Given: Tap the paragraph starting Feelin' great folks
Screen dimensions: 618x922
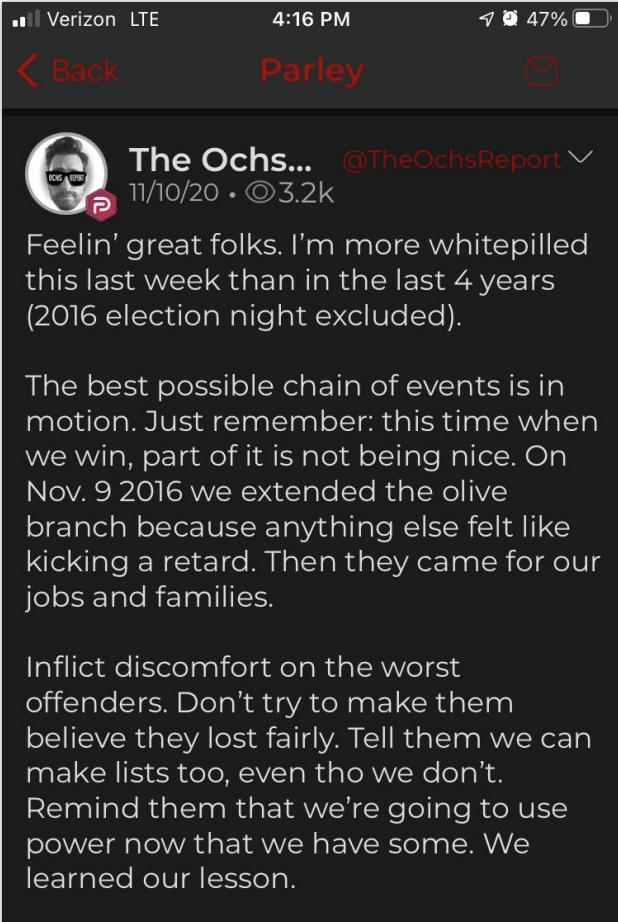Looking at the screenshot, I should pyautogui.click(x=306, y=280).
